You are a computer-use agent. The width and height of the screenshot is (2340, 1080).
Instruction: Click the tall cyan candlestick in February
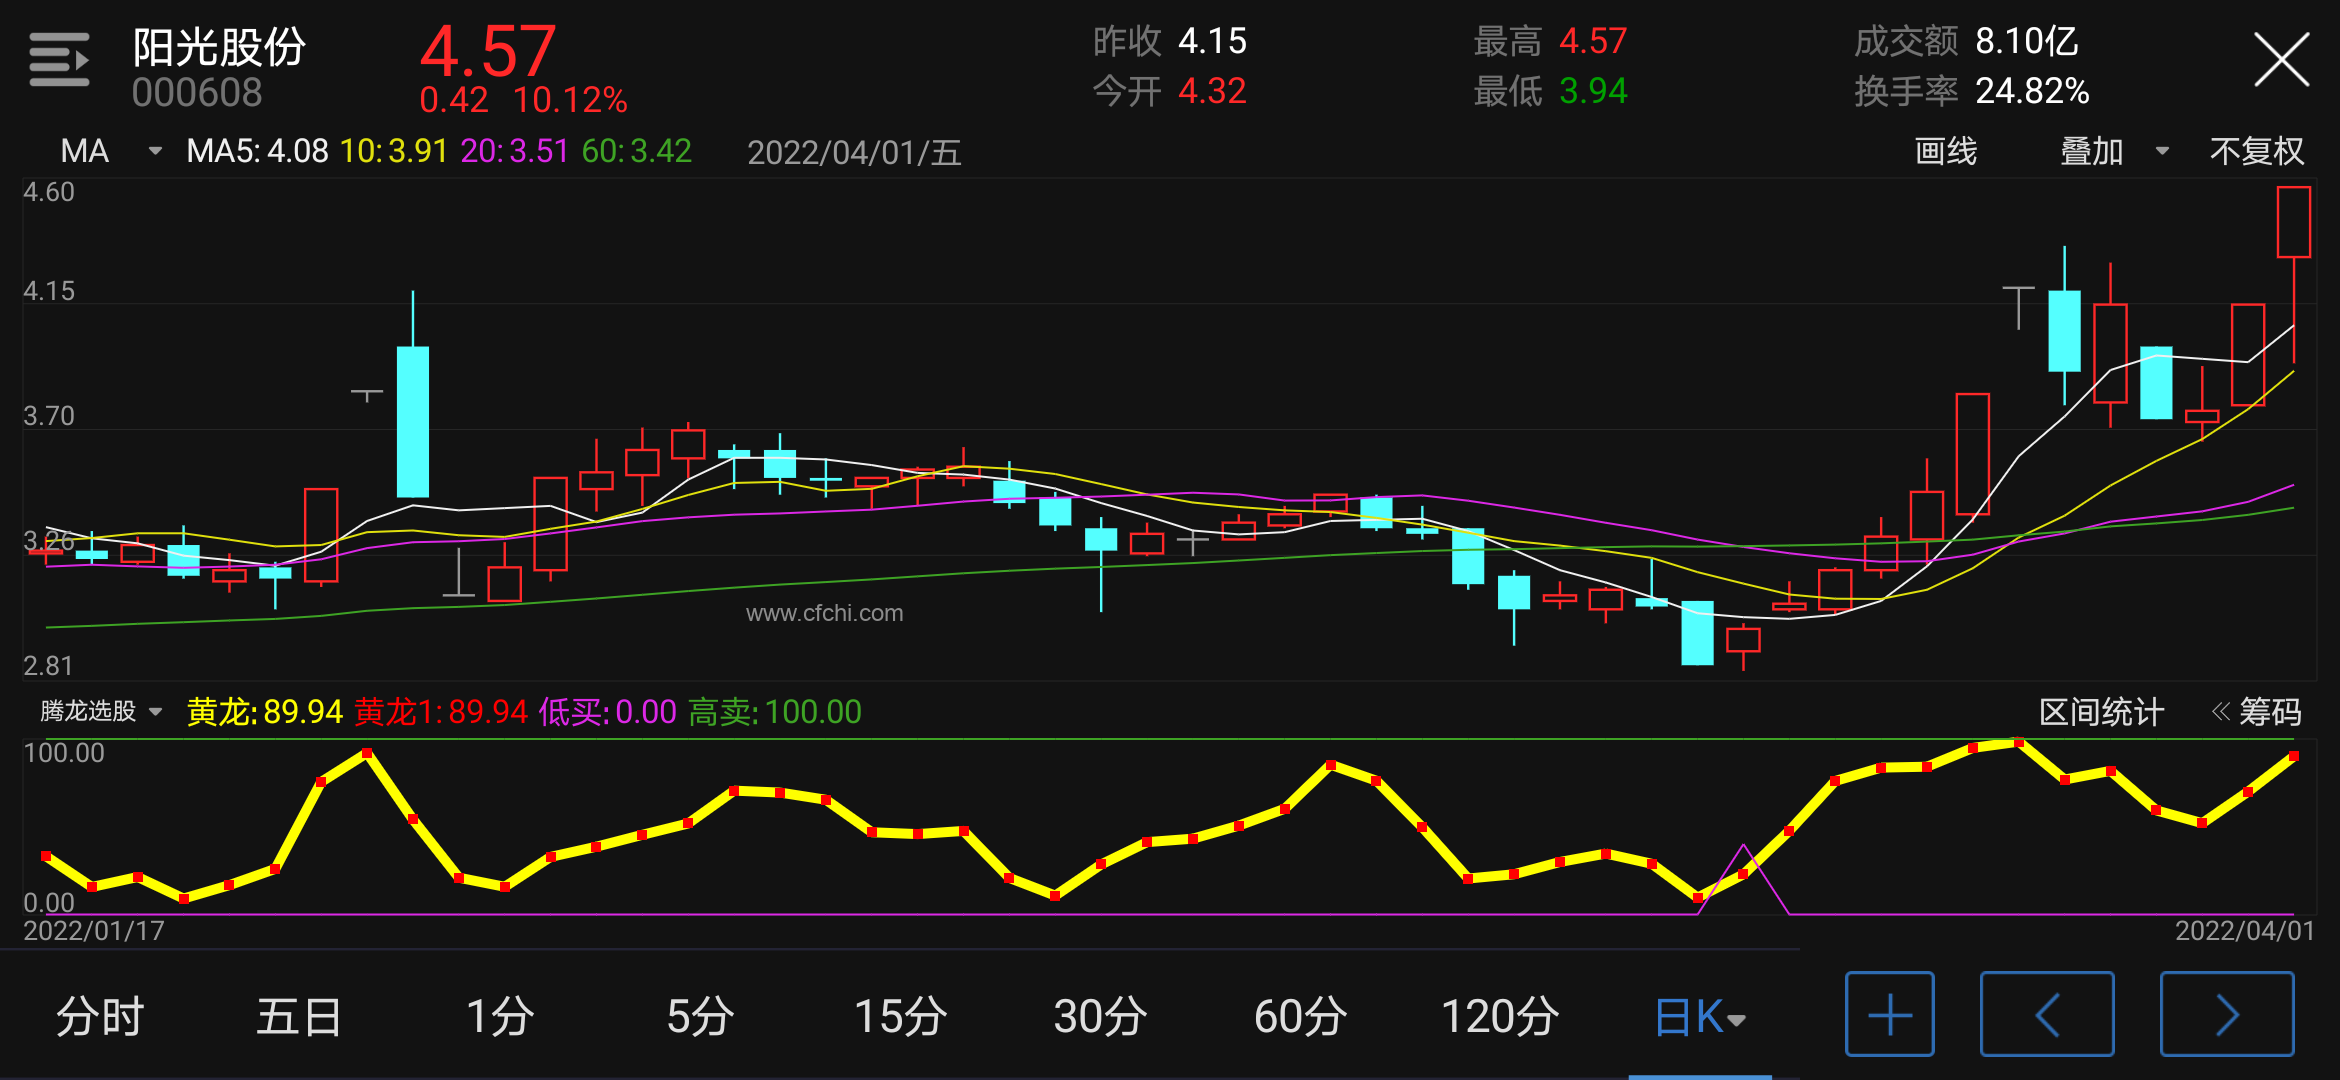click(x=413, y=420)
